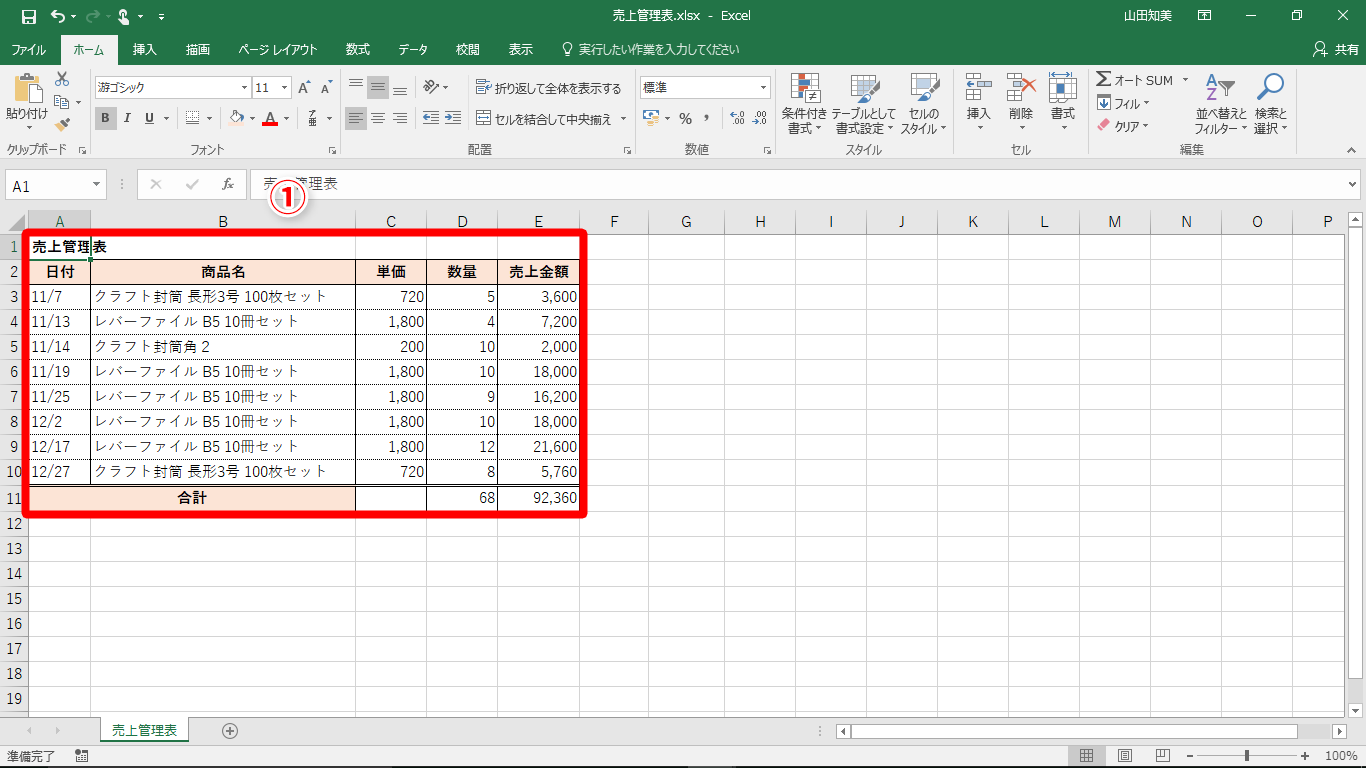The image size is (1366, 768).
Task: Click the Paste clipboard icon
Action: point(27,90)
